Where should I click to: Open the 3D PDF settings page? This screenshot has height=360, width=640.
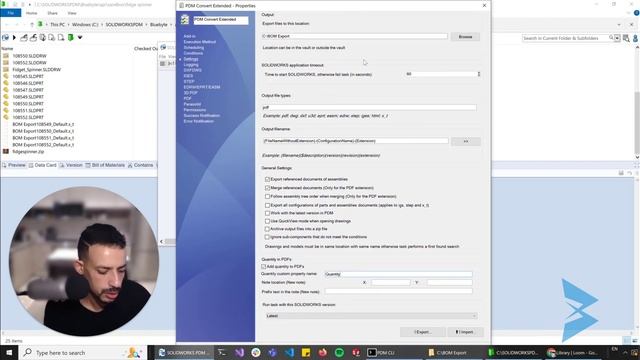pyautogui.click(x=191, y=93)
